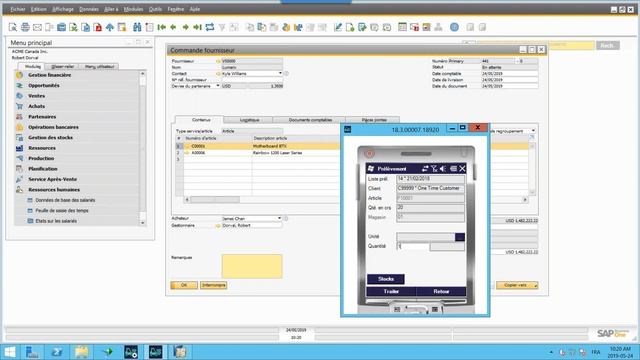The height and width of the screenshot is (360, 640).
Task: Open the Contact dropdown with Kyle Williams
Action: 280,73
